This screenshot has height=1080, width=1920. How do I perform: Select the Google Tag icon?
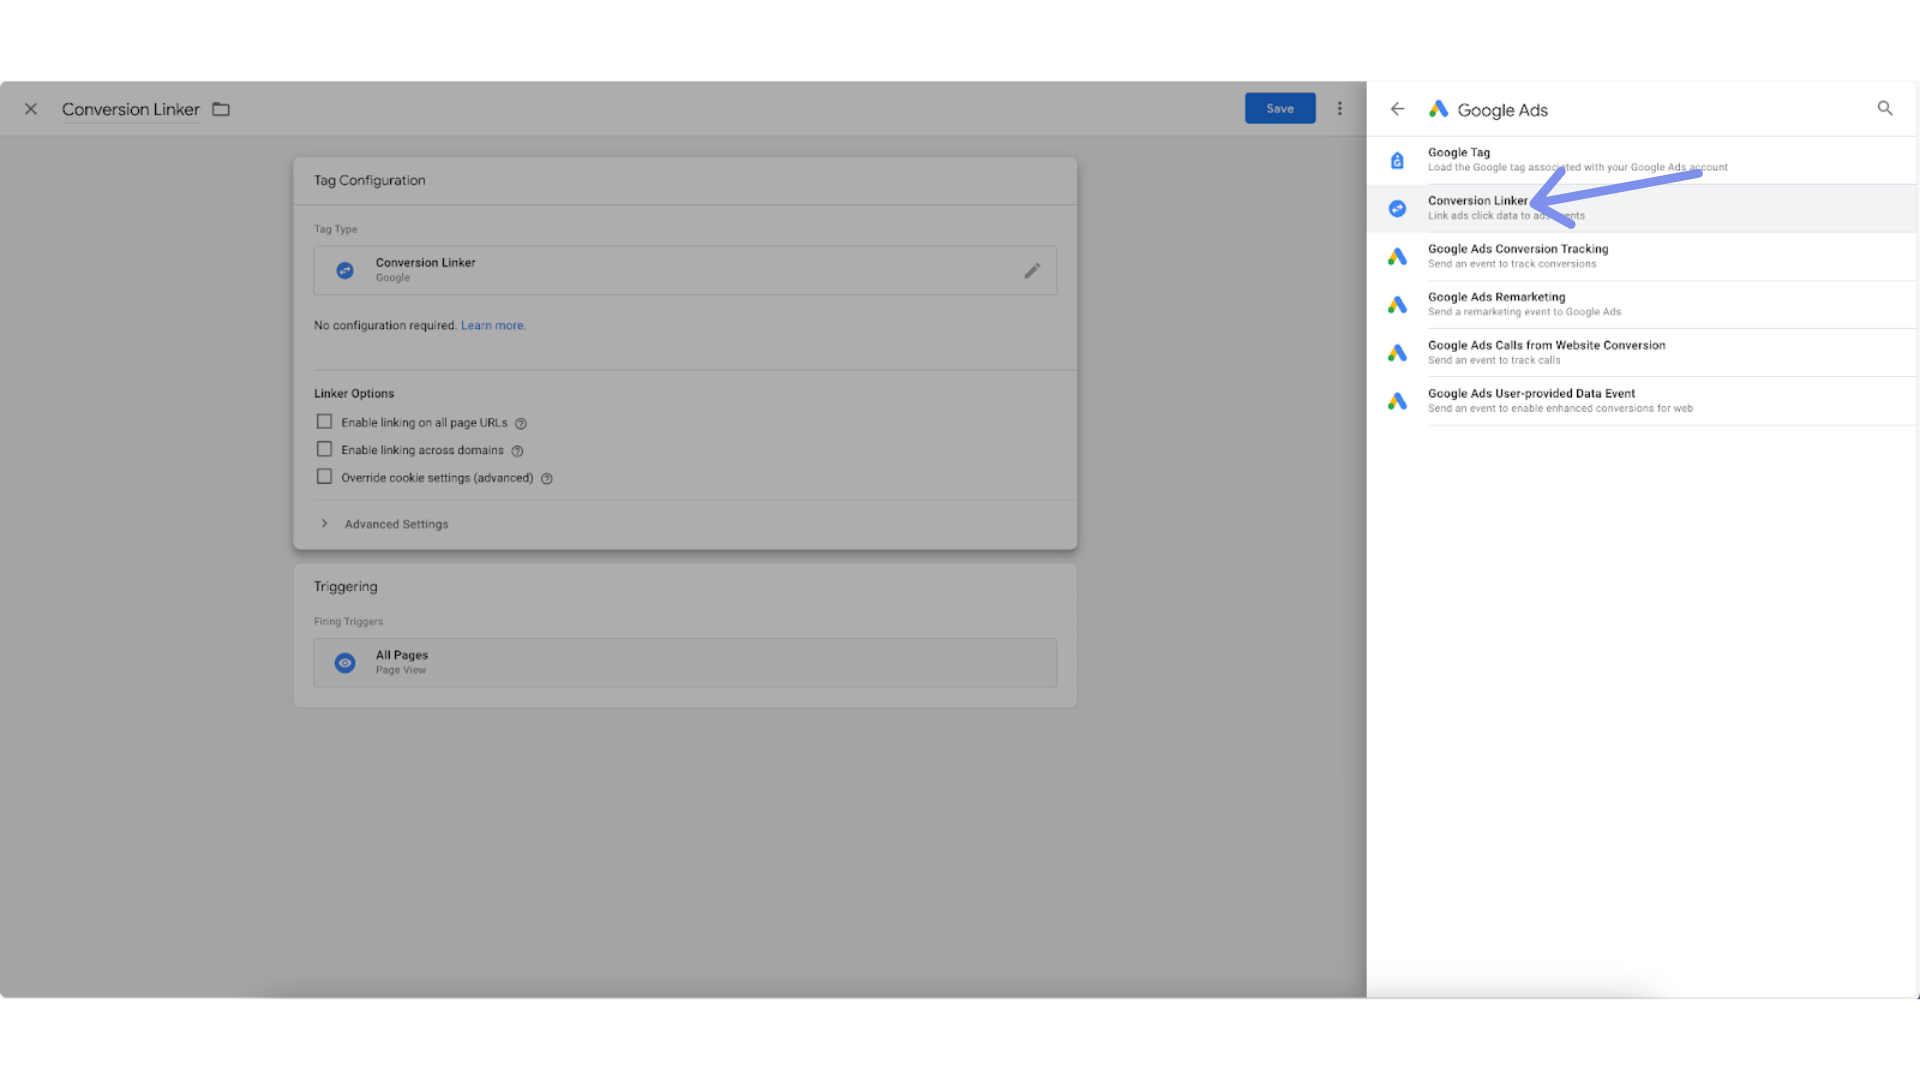[1397, 159]
